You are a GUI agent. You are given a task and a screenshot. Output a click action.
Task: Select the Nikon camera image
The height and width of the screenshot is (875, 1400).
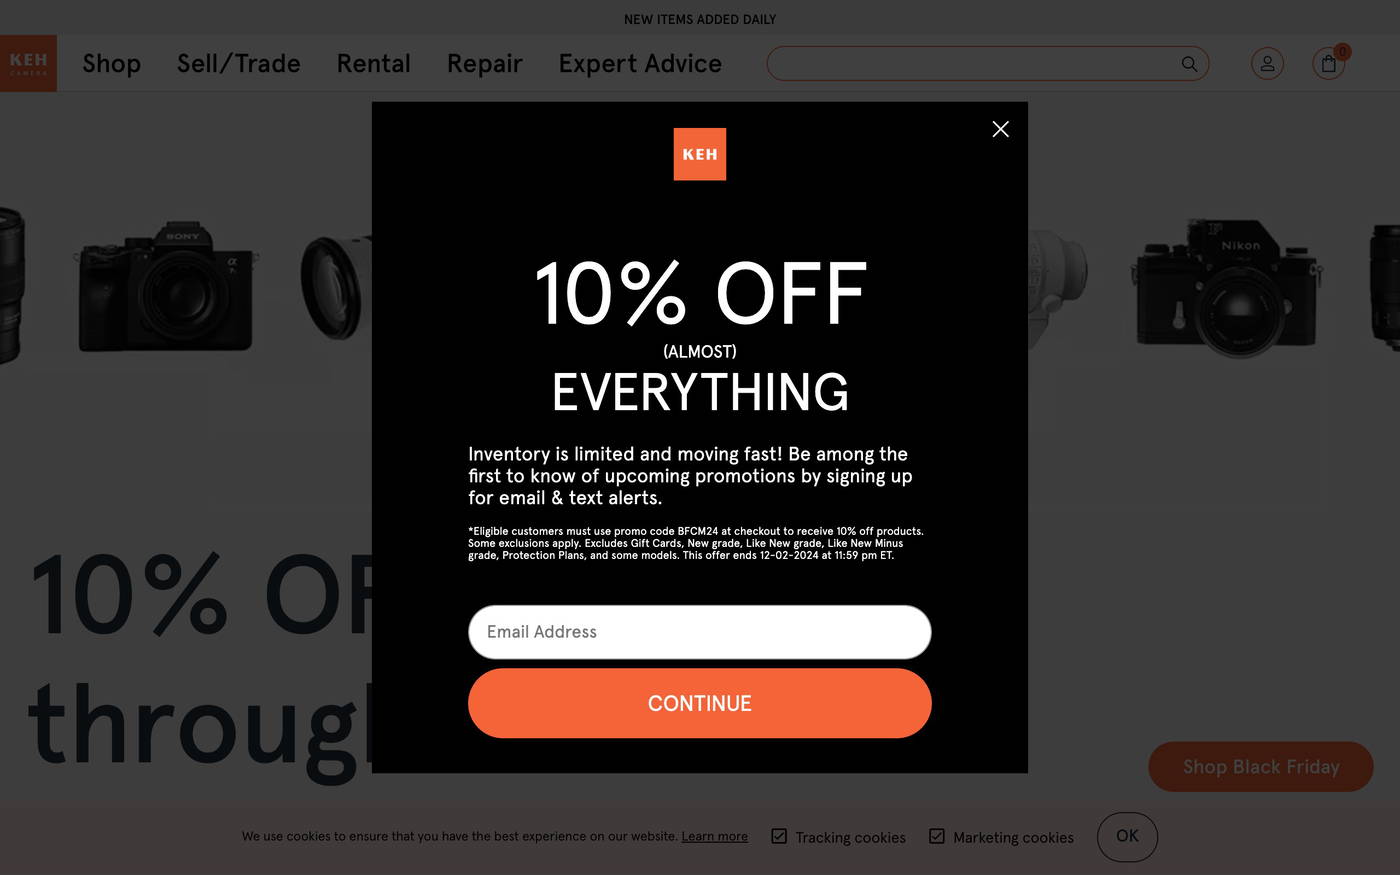[x=1227, y=288]
